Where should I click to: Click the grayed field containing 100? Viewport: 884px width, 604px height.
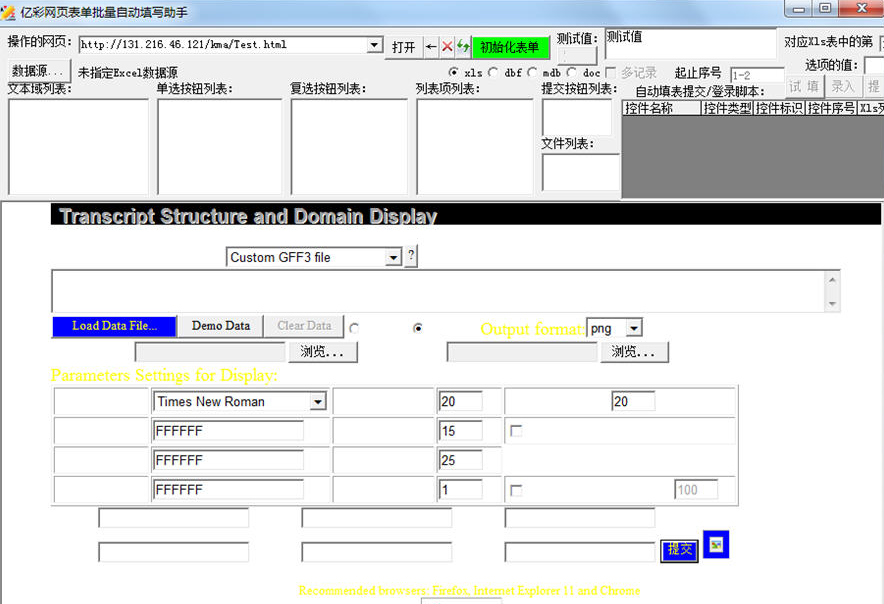pyautogui.click(x=696, y=490)
